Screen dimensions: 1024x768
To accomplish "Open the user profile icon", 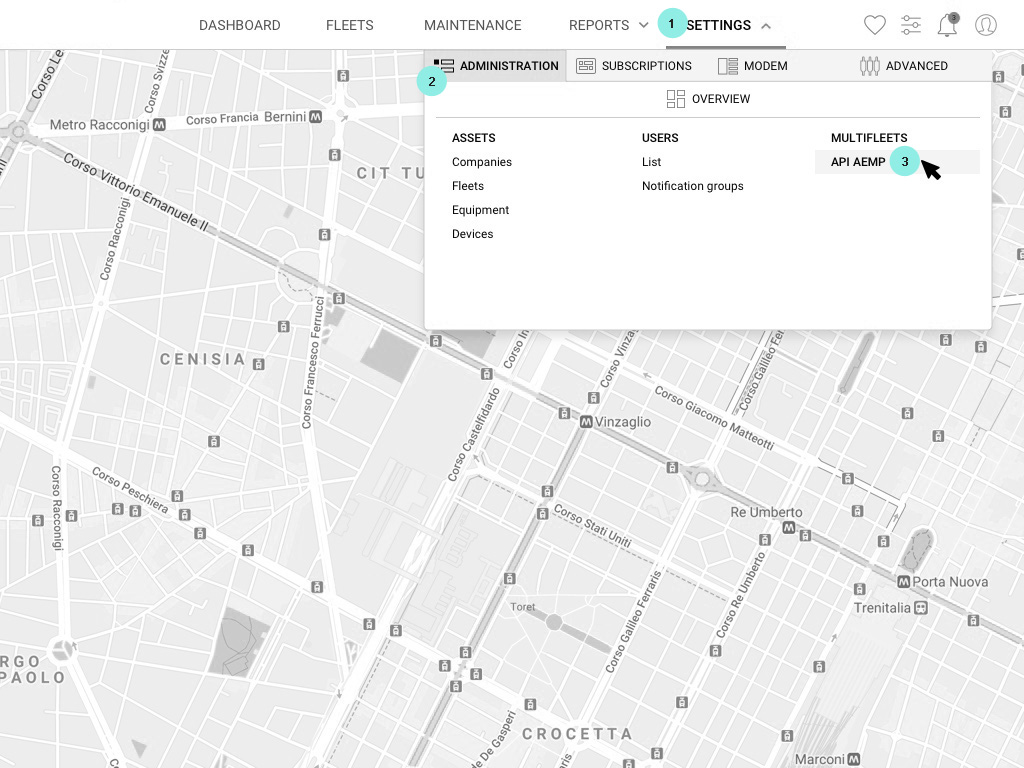I will coord(985,25).
